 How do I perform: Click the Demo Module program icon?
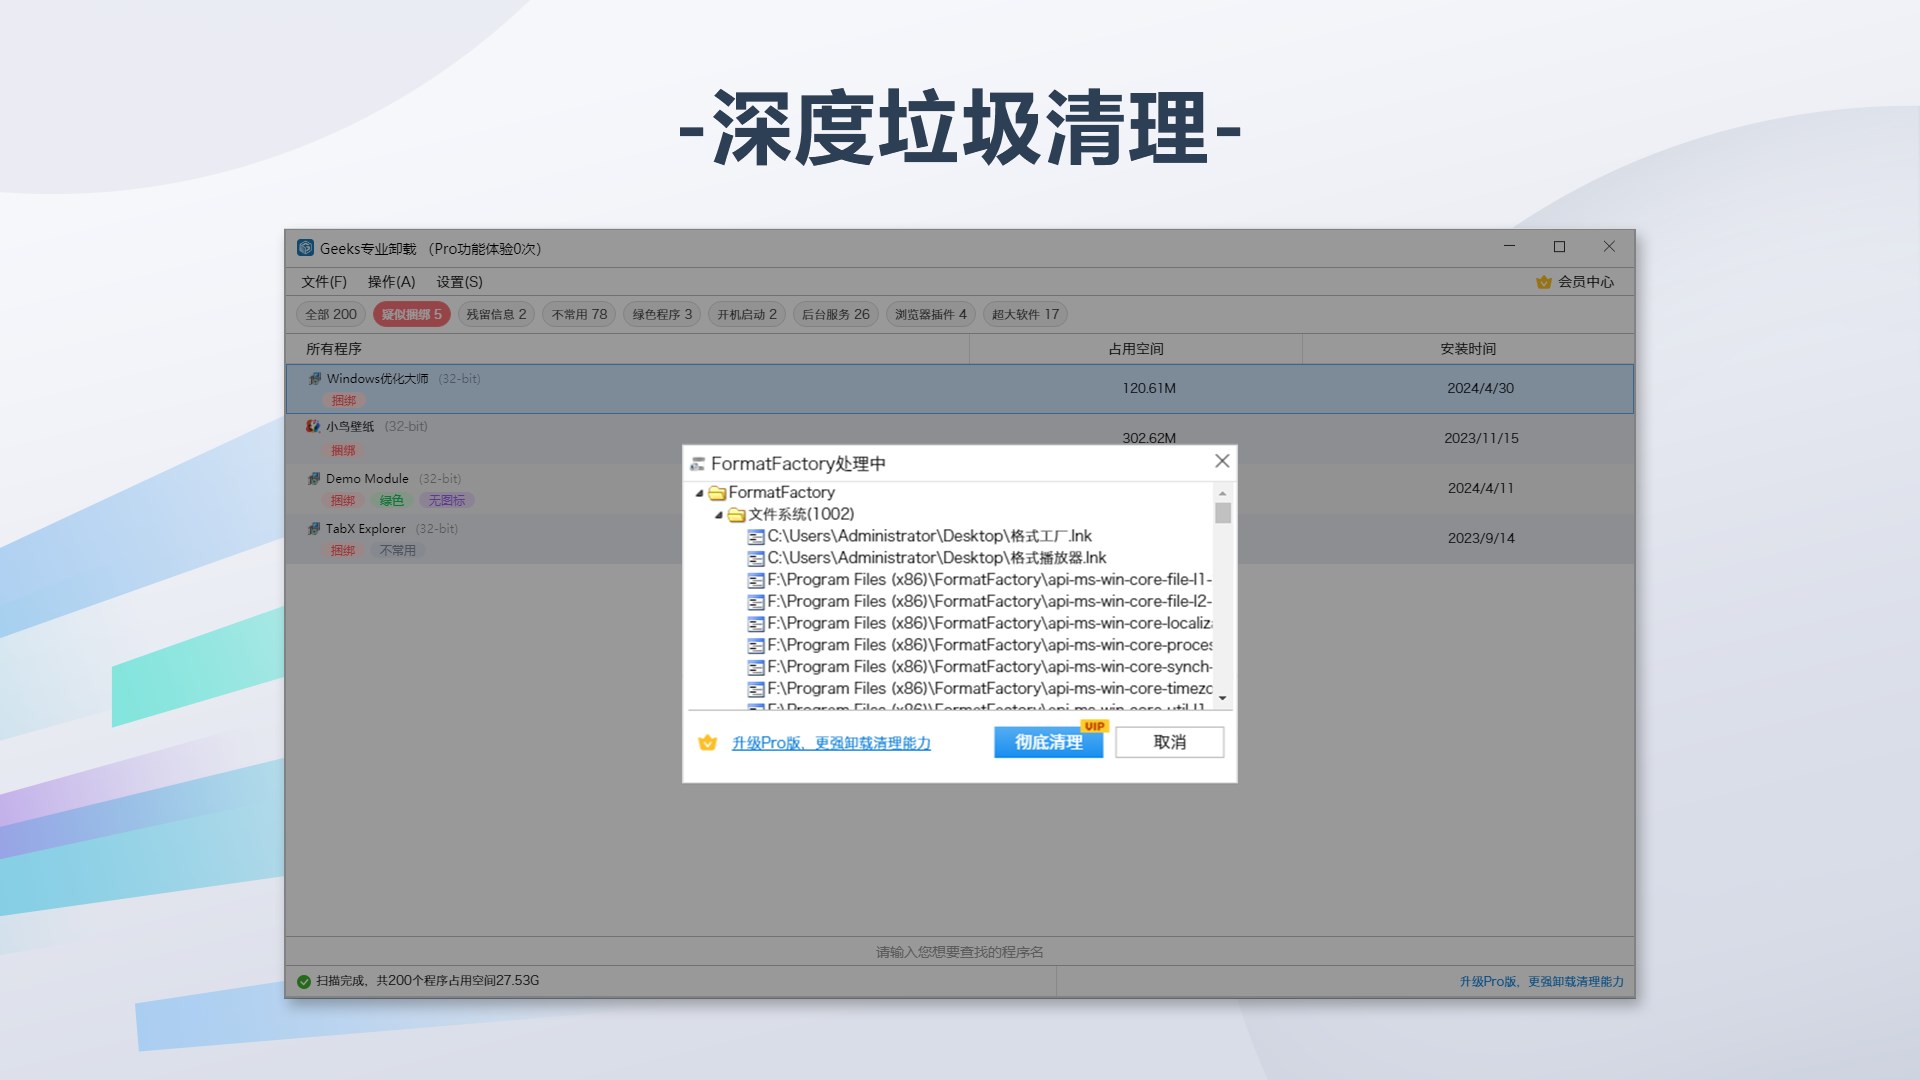coord(313,478)
